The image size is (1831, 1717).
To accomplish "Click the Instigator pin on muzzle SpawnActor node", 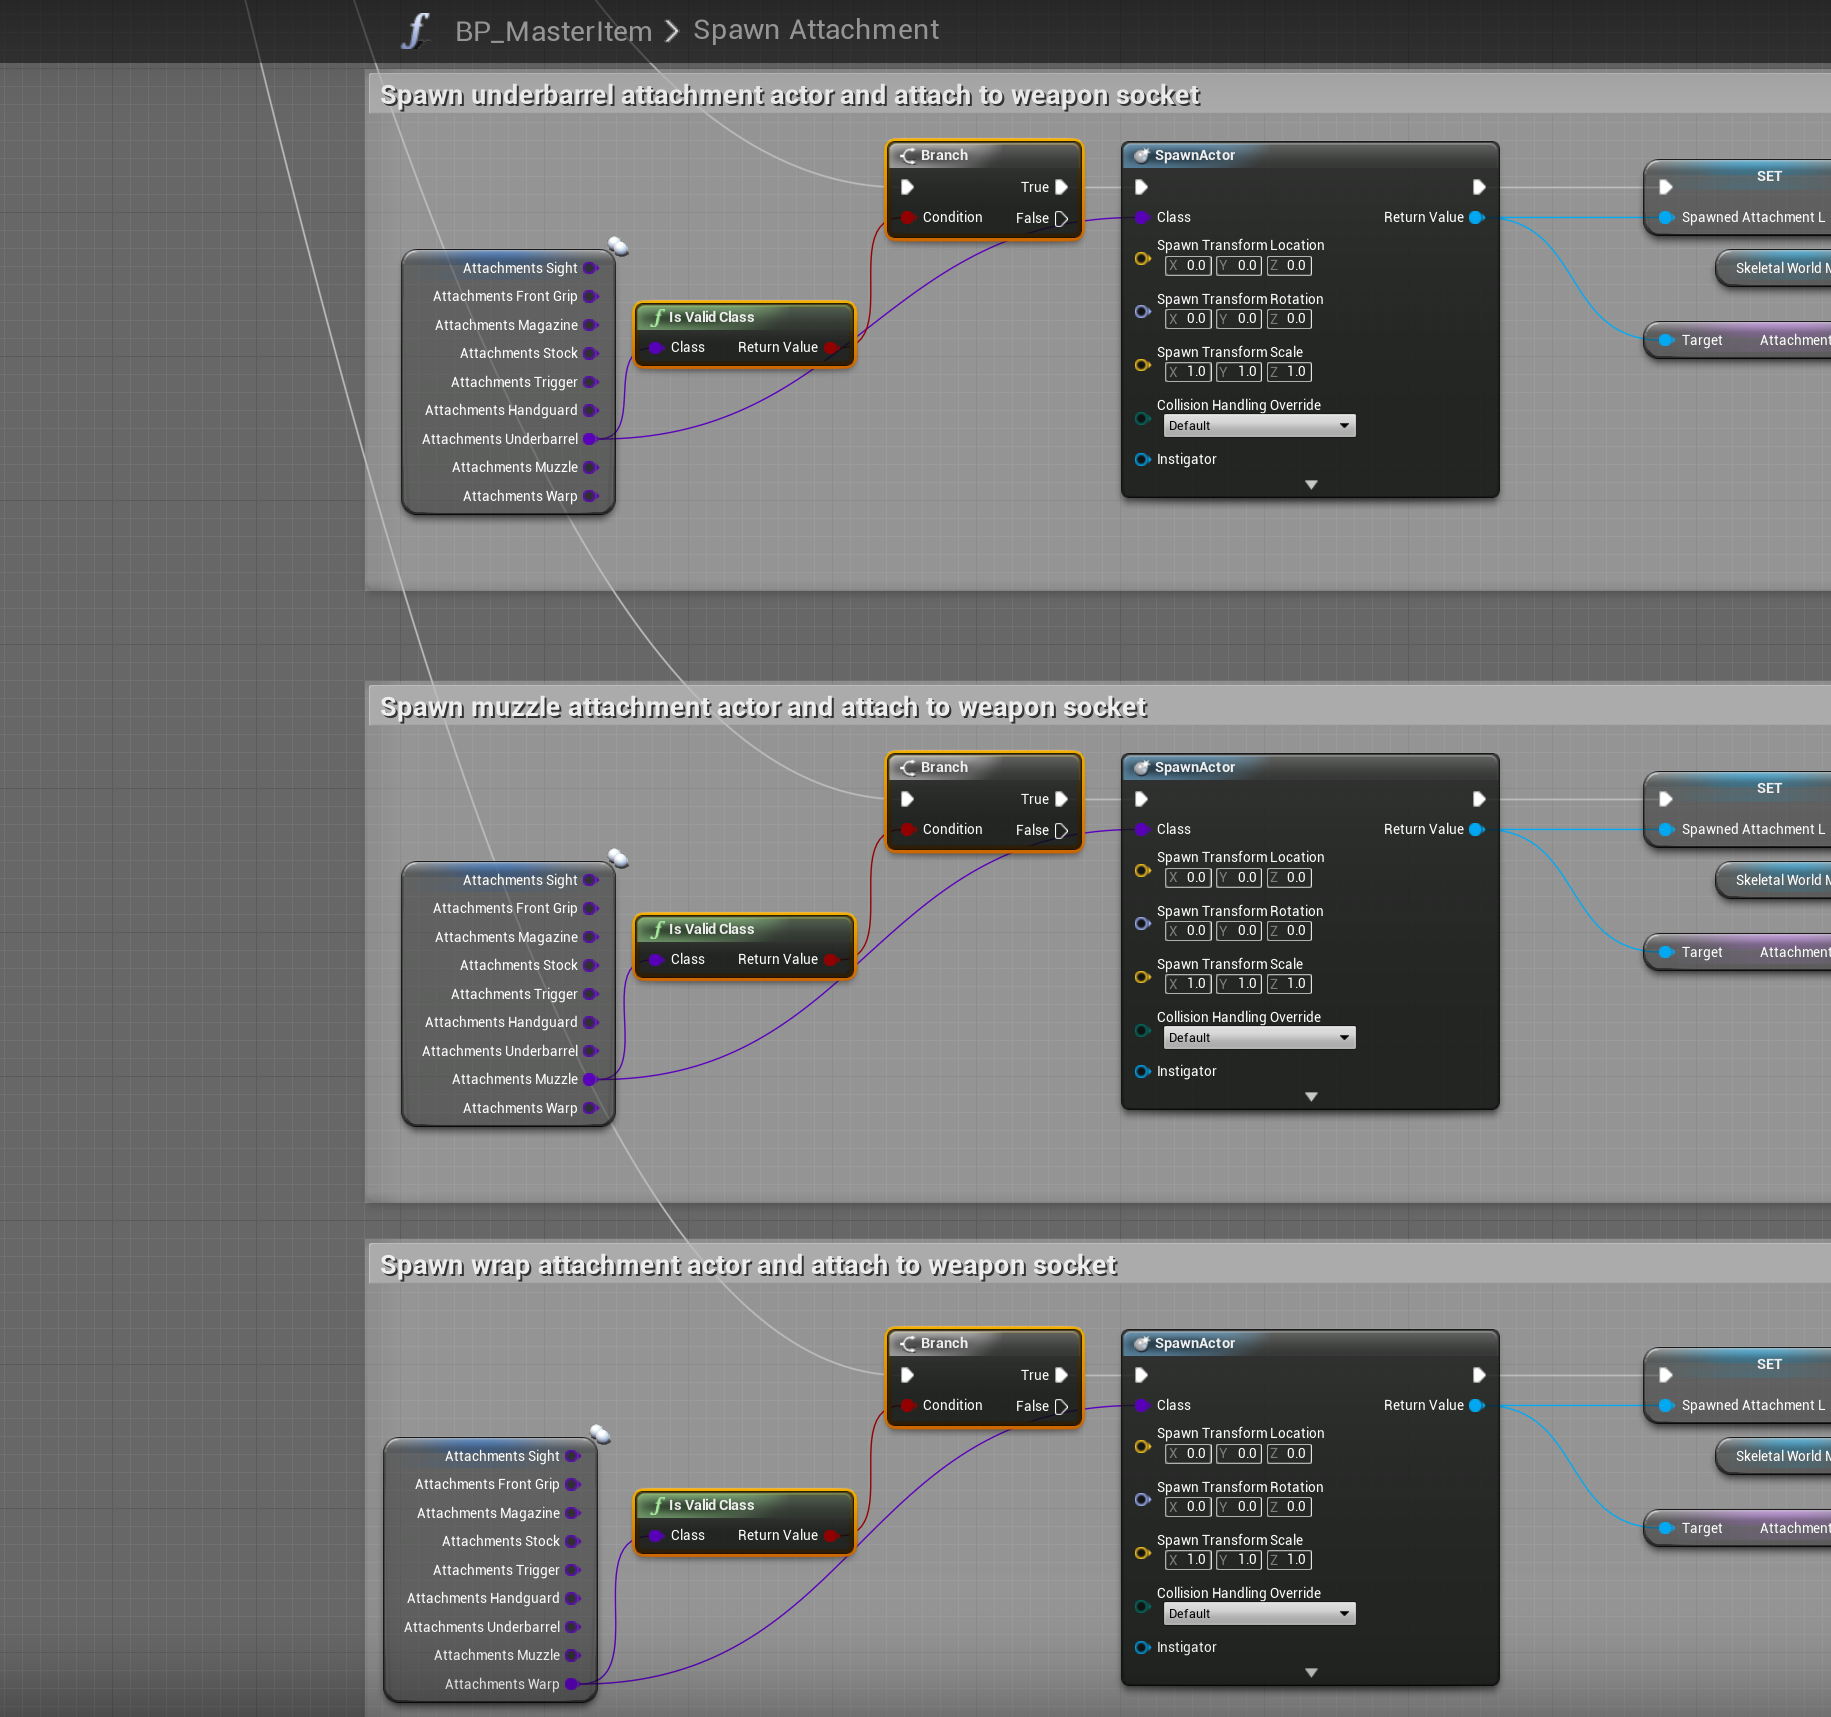I will coord(1142,1071).
